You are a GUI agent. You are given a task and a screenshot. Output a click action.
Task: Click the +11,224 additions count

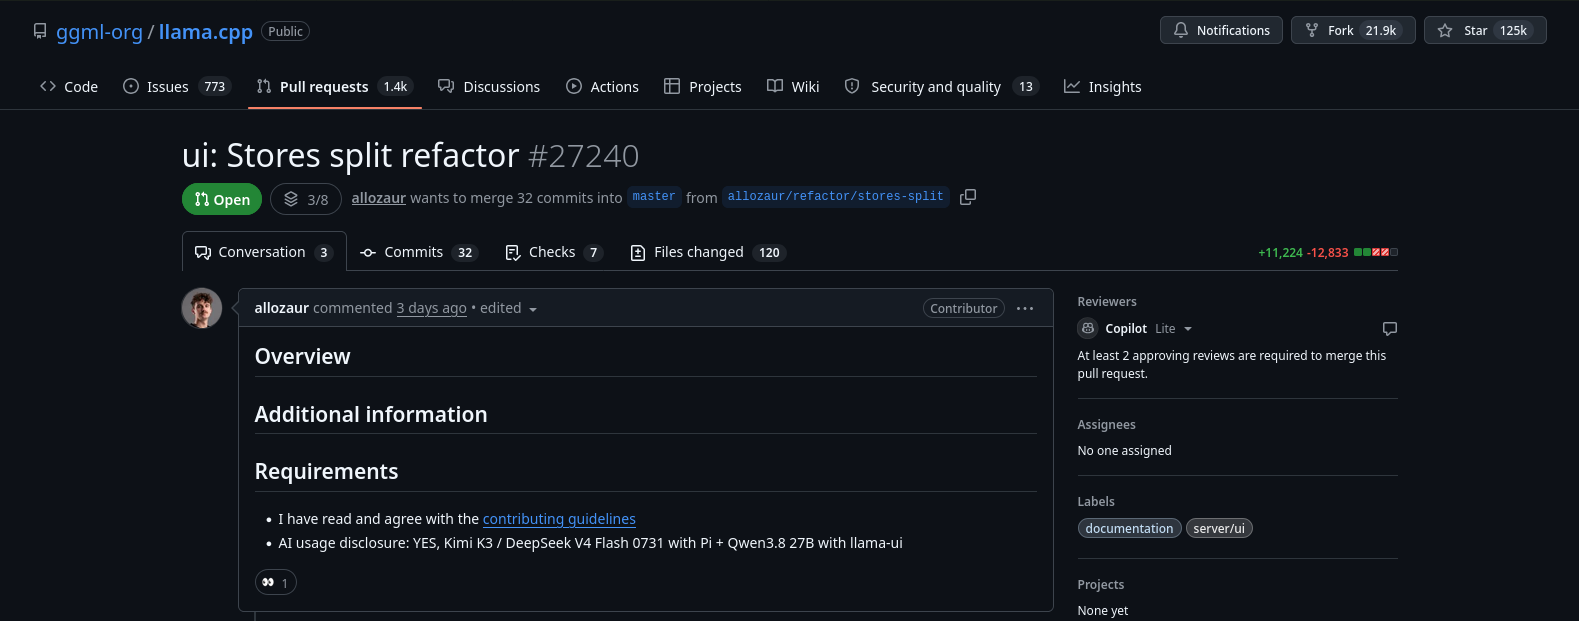(x=1281, y=253)
